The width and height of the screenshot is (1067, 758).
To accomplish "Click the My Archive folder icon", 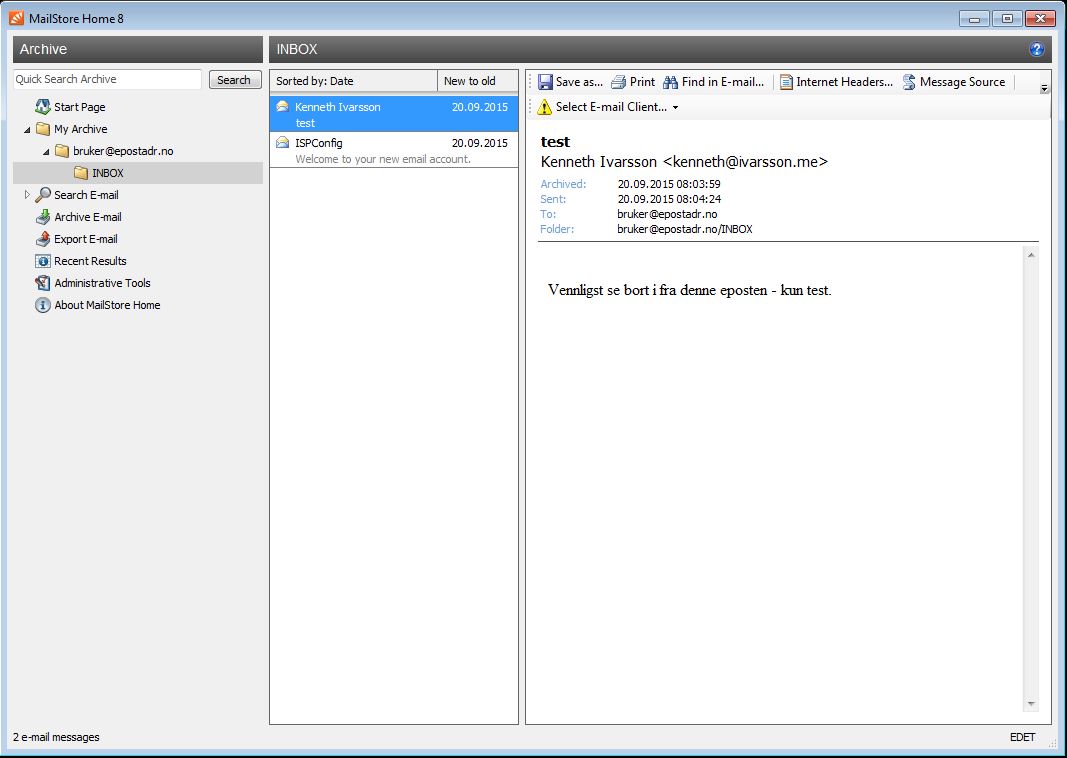I will pos(43,129).
